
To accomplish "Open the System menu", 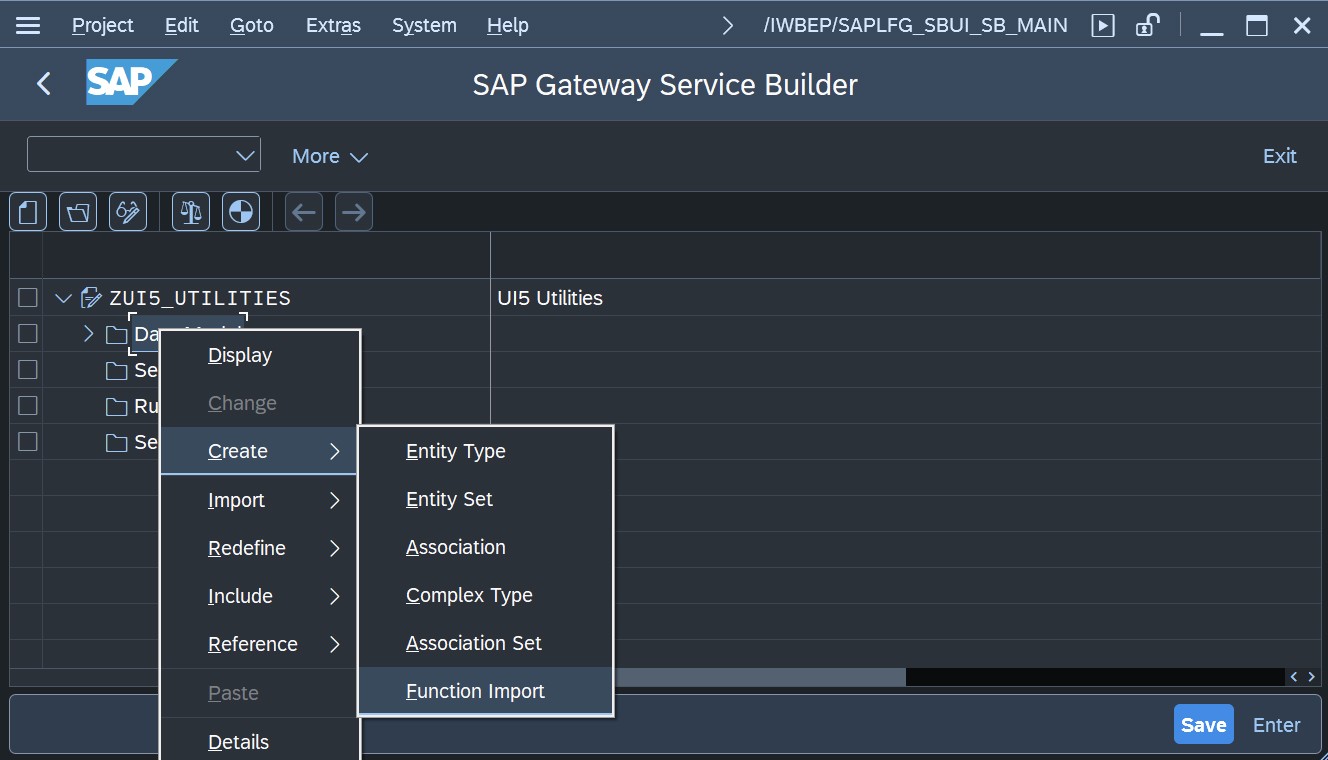I will pyautogui.click(x=424, y=26).
